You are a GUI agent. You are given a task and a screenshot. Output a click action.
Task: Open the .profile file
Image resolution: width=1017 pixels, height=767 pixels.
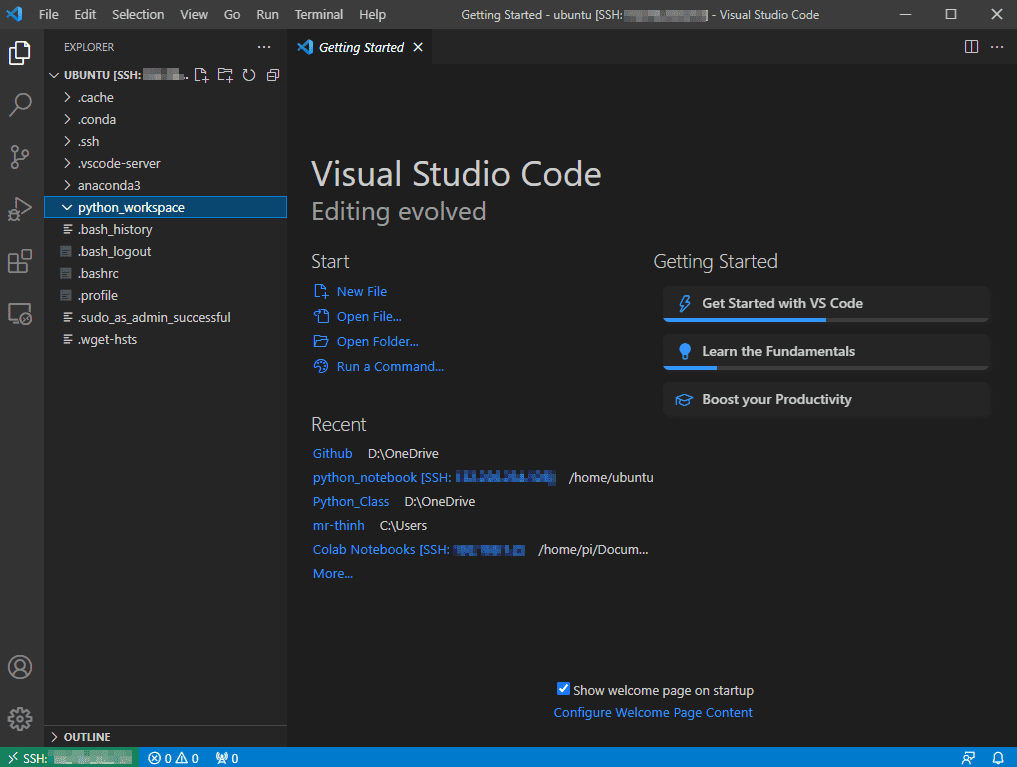click(165, 296)
